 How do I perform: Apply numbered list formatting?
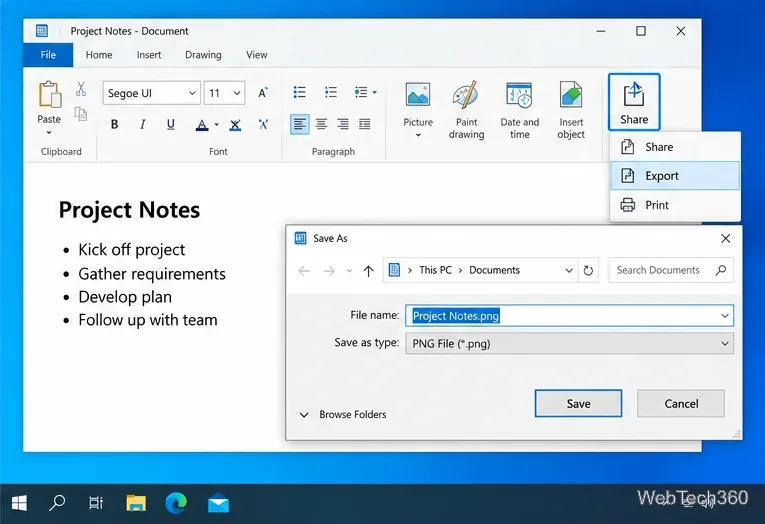point(331,92)
